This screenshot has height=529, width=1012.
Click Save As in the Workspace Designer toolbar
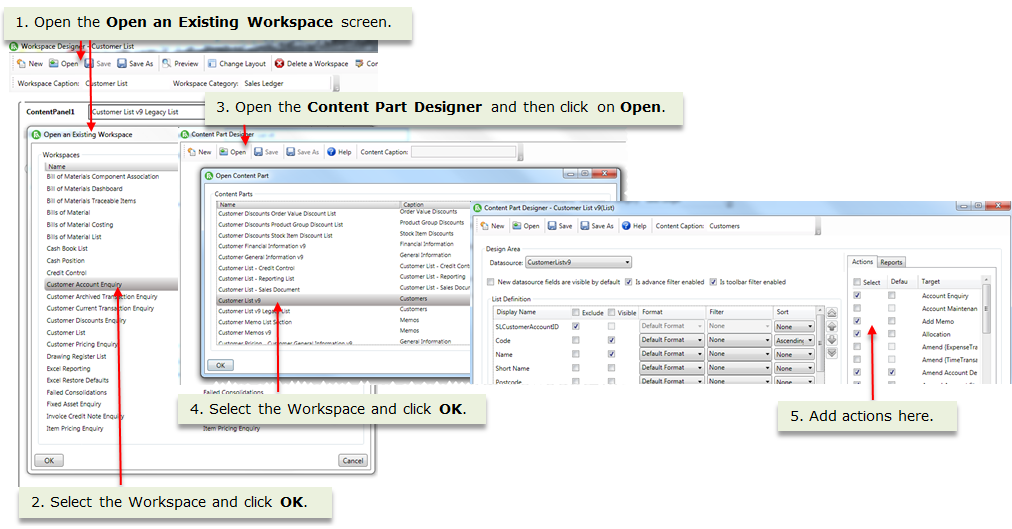(136, 64)
